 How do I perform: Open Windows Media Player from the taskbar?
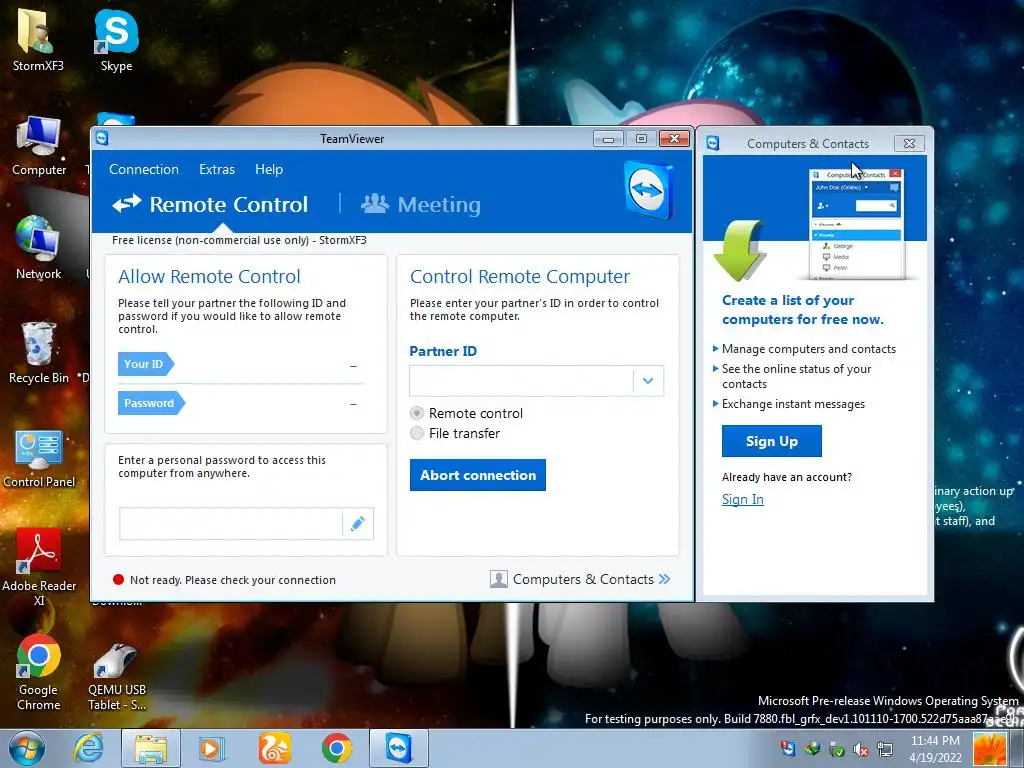pos(210,748)
